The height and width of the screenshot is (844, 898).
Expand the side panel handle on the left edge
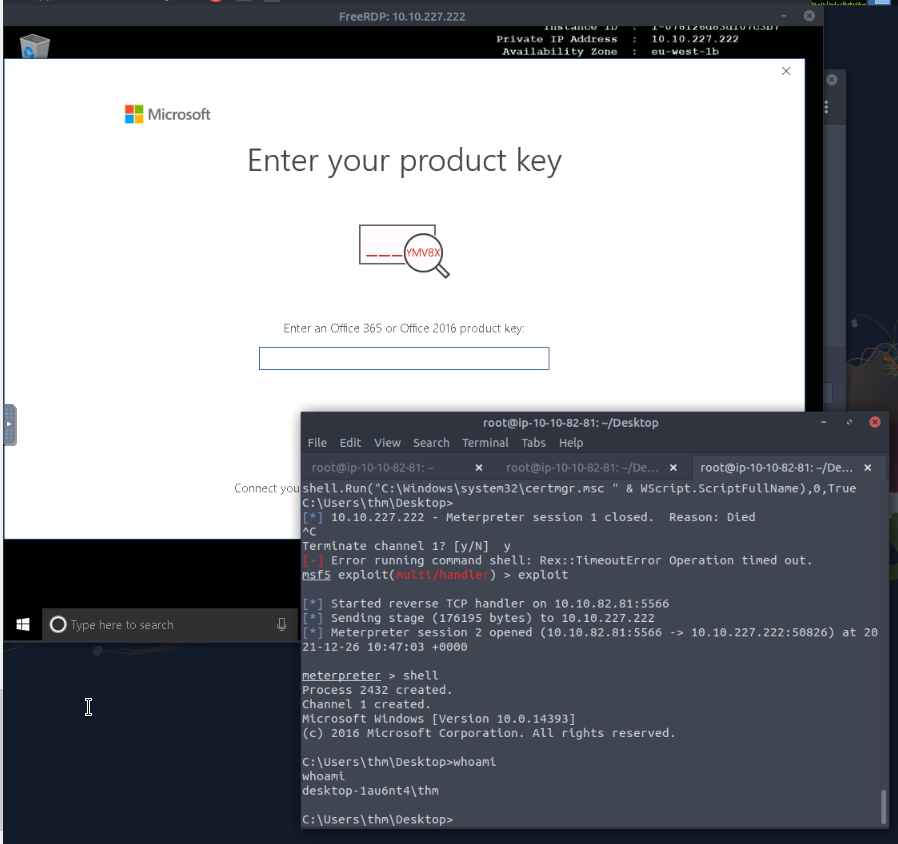9,424
